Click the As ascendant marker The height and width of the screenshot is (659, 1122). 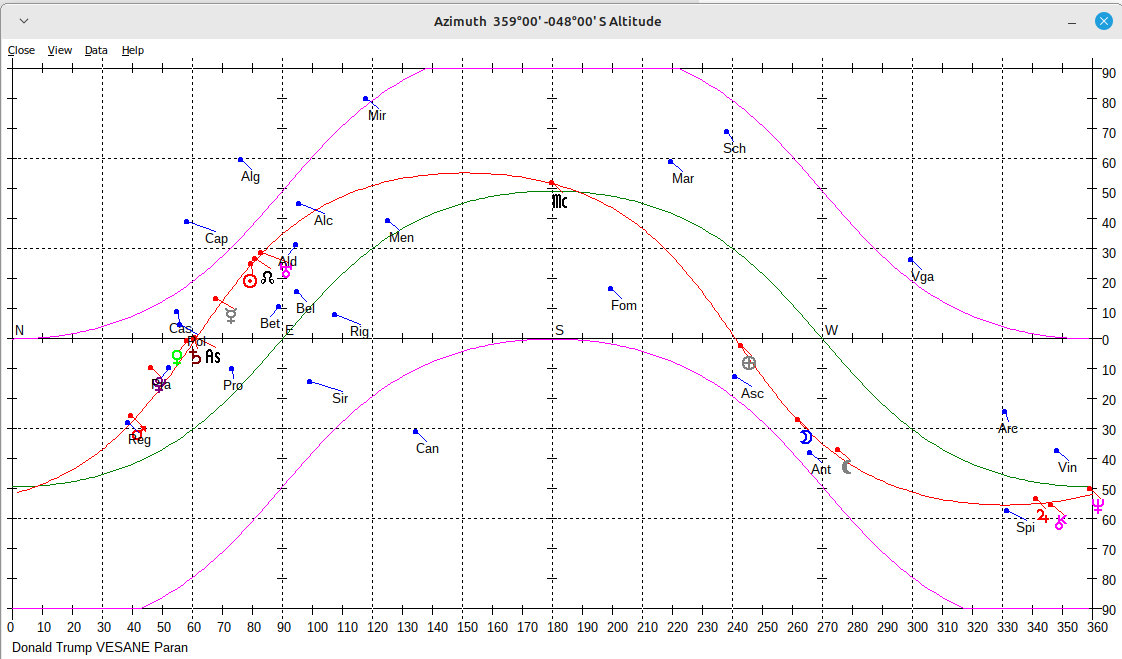click(213, 356)
